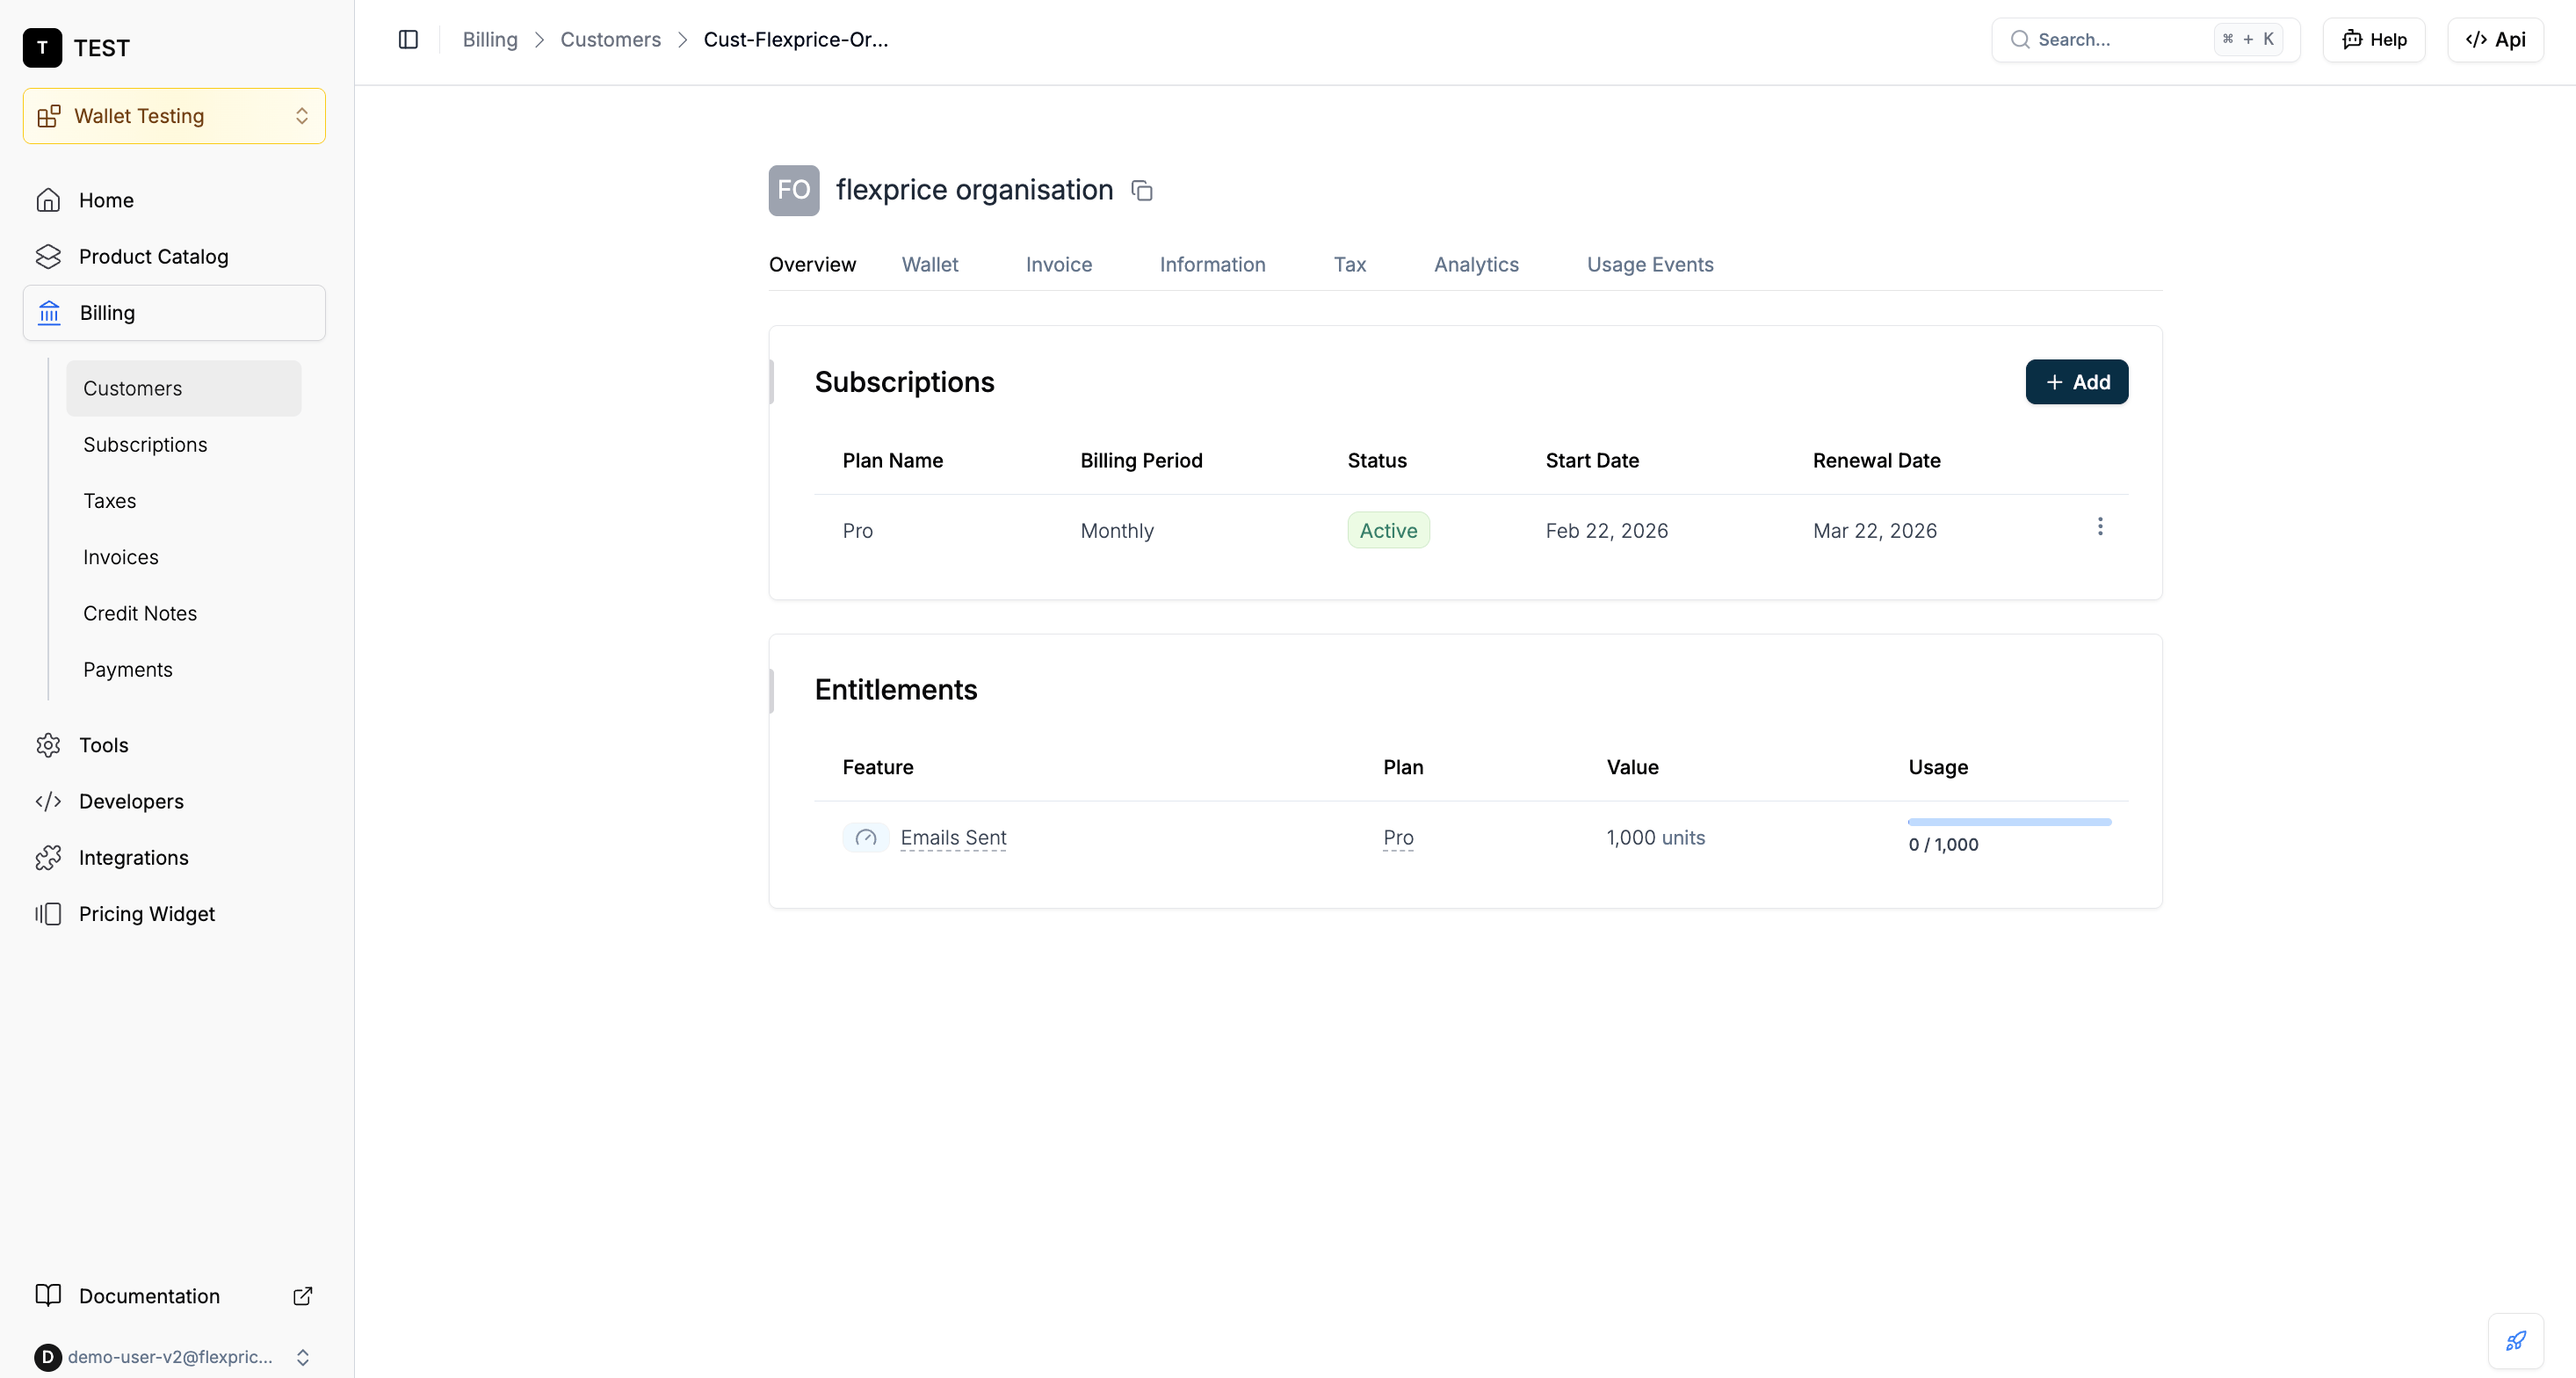Select Invoices under Billing
The height and width of the screenshot is (1378, 2576).
184,557
